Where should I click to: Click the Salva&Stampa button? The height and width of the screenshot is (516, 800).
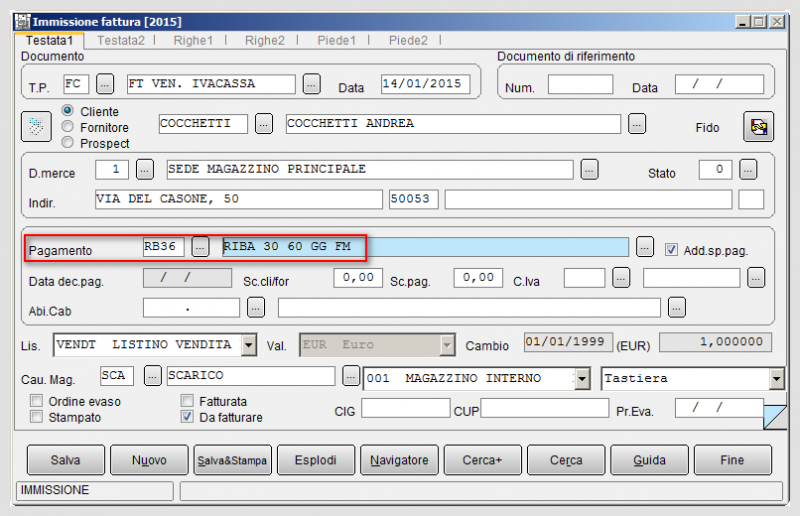(233, 460)
